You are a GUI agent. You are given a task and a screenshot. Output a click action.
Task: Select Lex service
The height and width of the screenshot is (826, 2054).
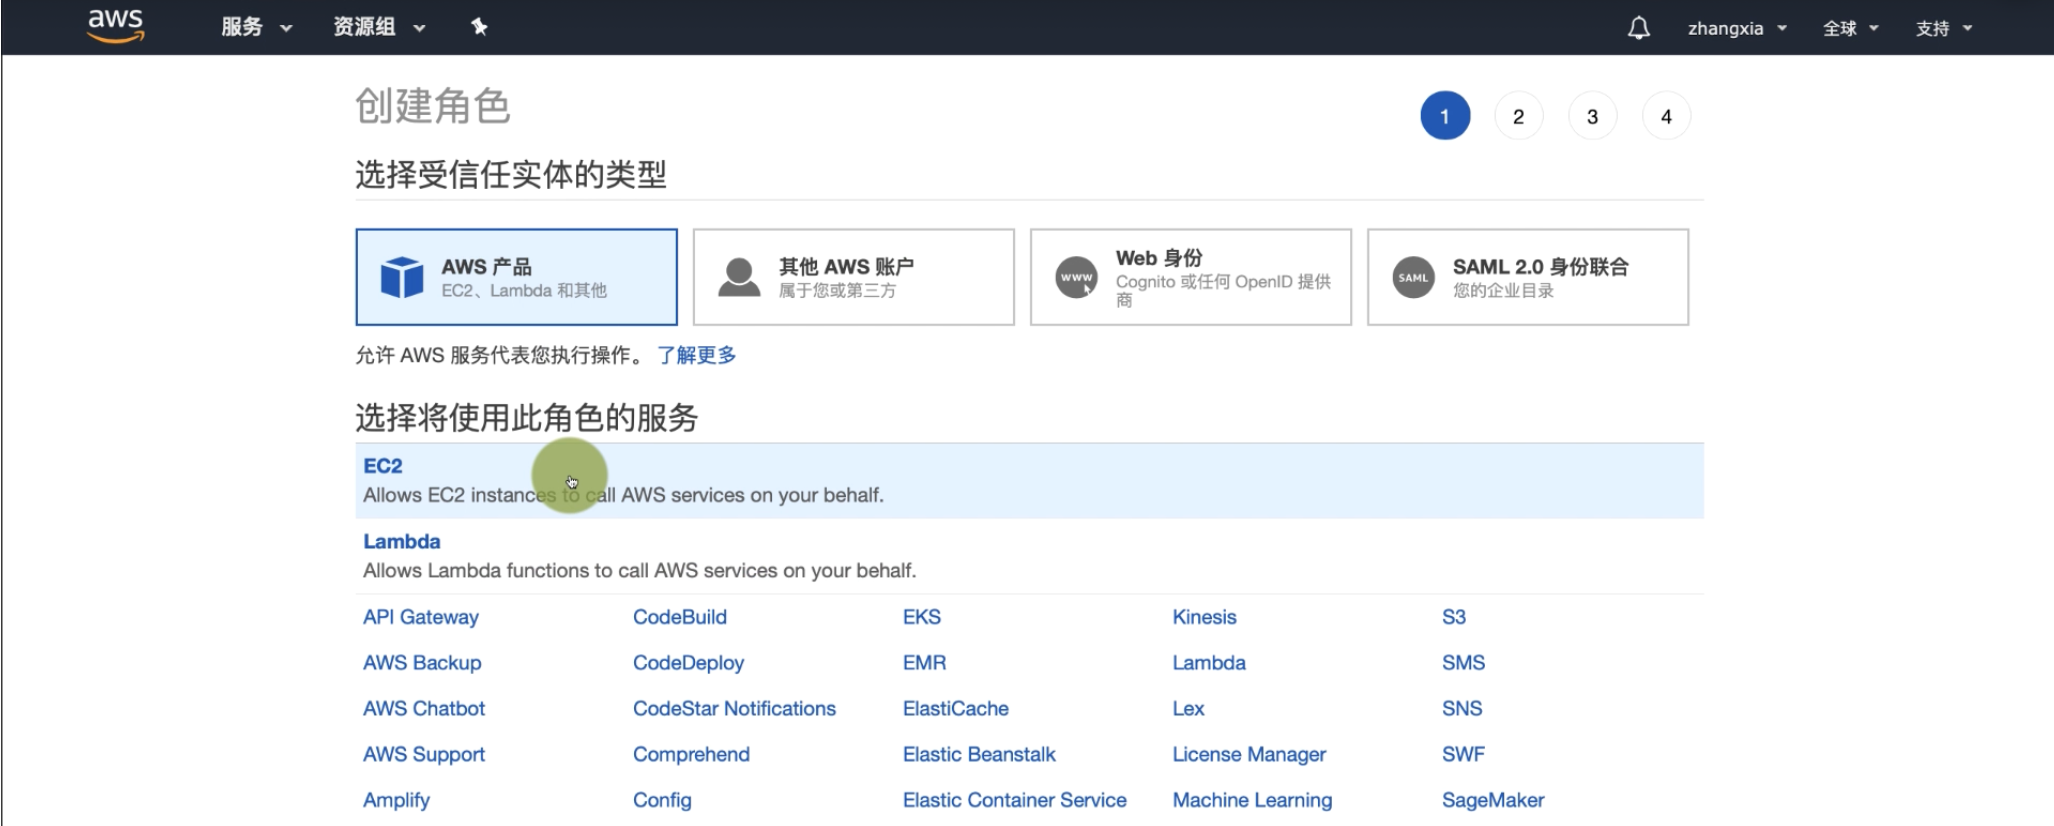[x=1188, y=709]
